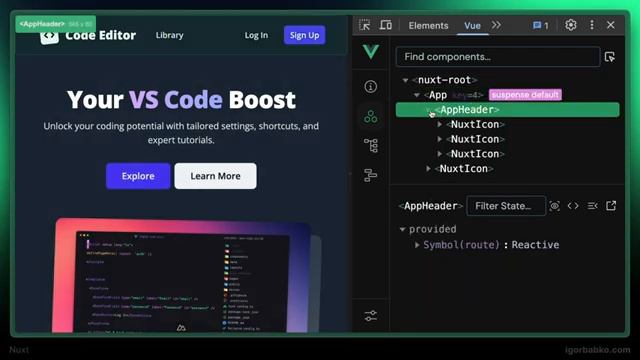The image size is (640, 360).
Task: Open component in editor icon
Action: (611, 206)
